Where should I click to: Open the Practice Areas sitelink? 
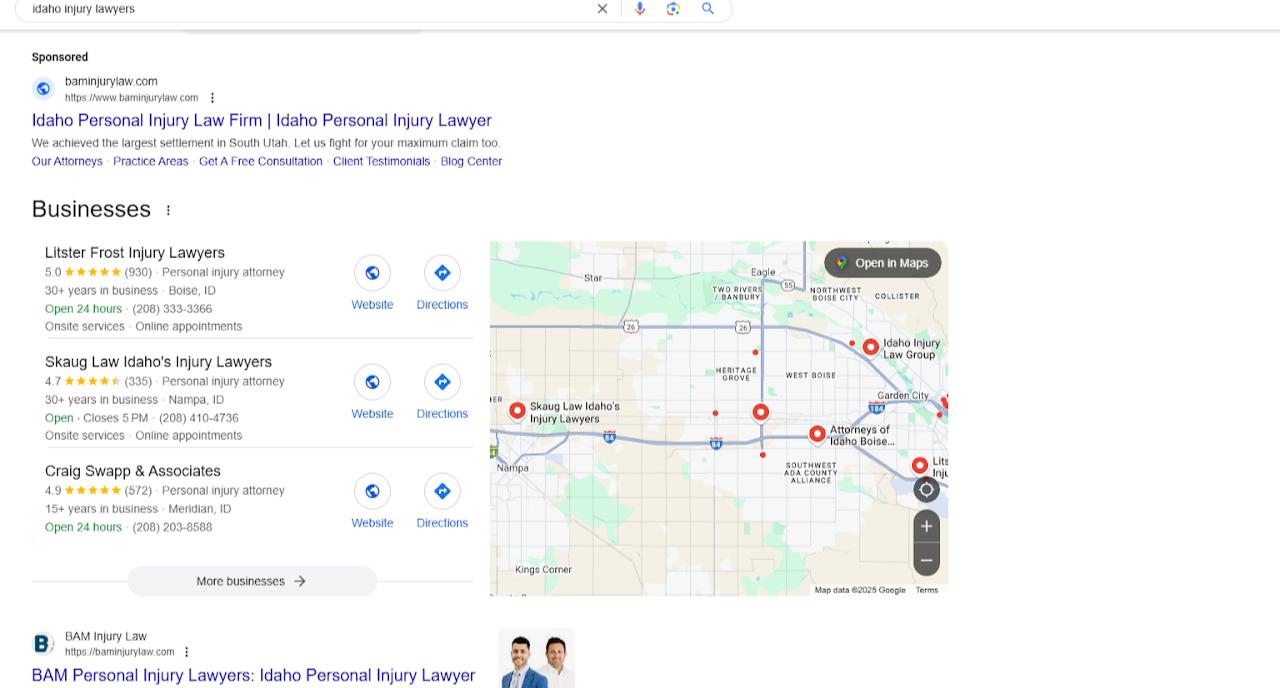click(x=150, y=161)
